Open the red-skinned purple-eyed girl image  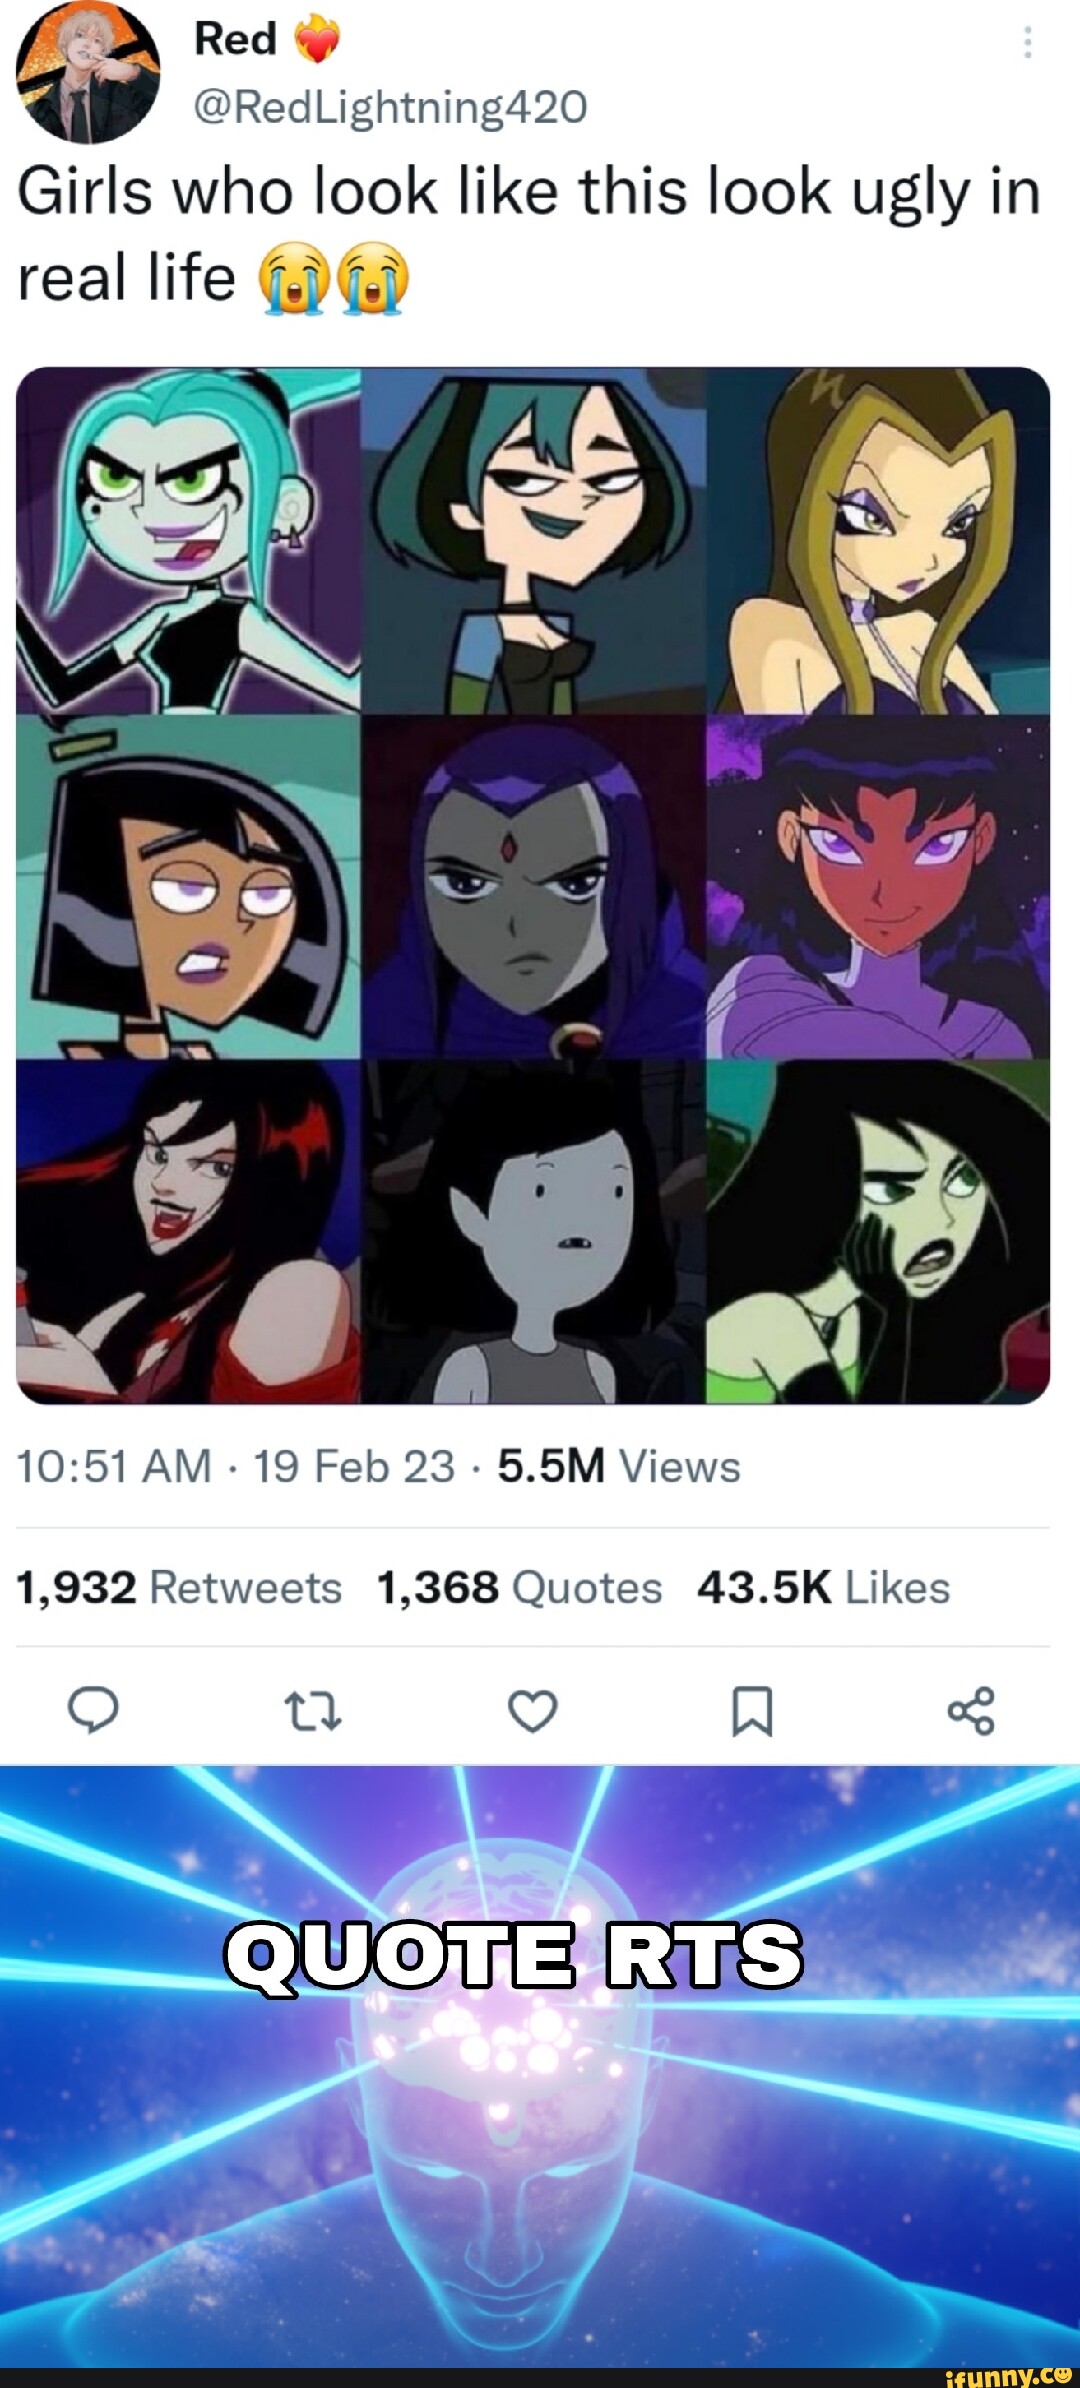click(878, 886)
